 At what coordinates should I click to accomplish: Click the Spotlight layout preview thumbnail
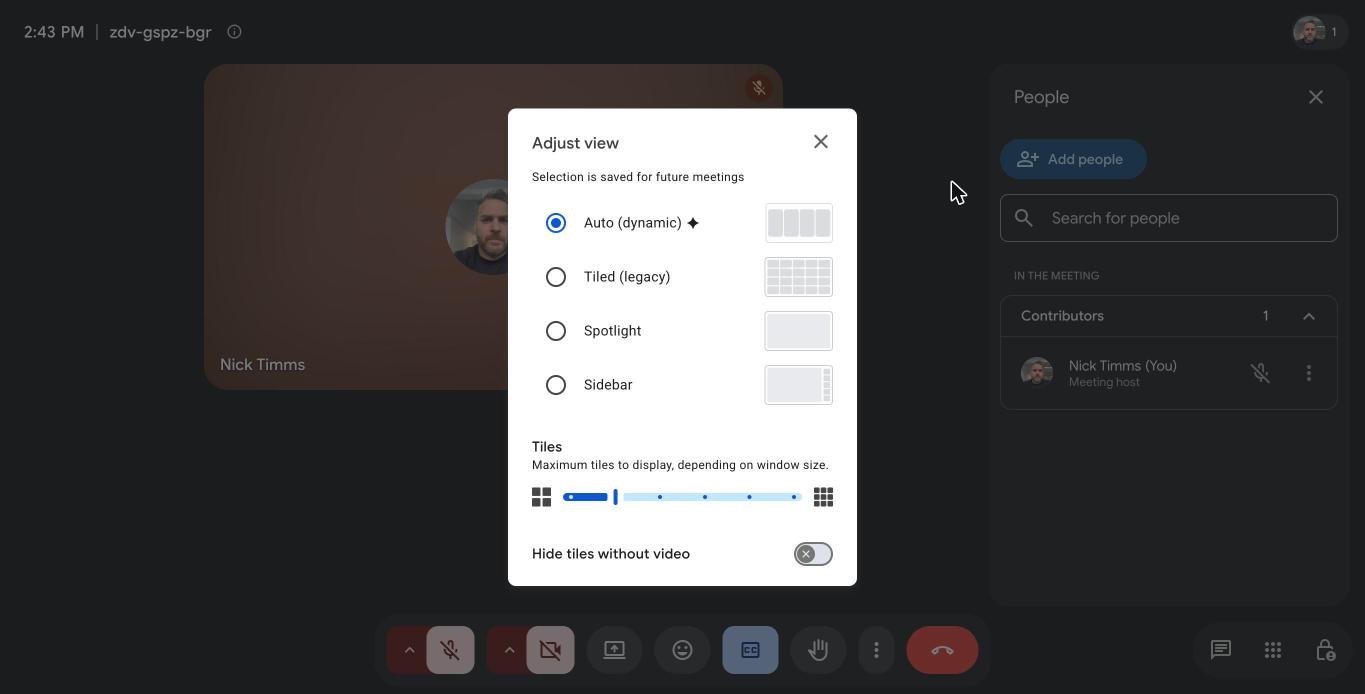(799, 331)
